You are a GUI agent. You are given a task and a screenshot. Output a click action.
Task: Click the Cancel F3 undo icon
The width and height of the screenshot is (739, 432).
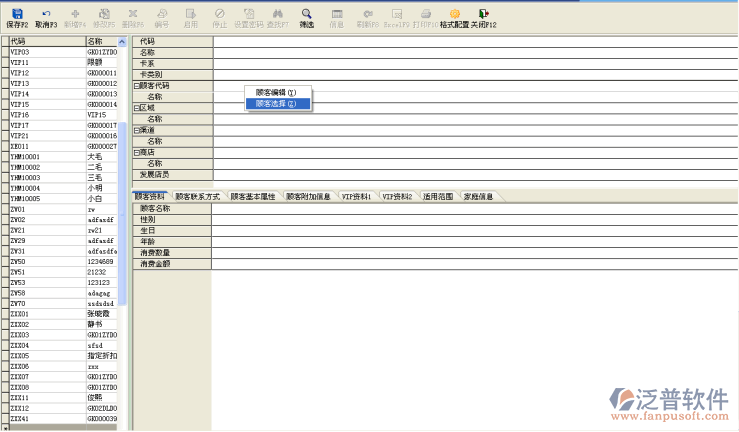coord(46,14)
